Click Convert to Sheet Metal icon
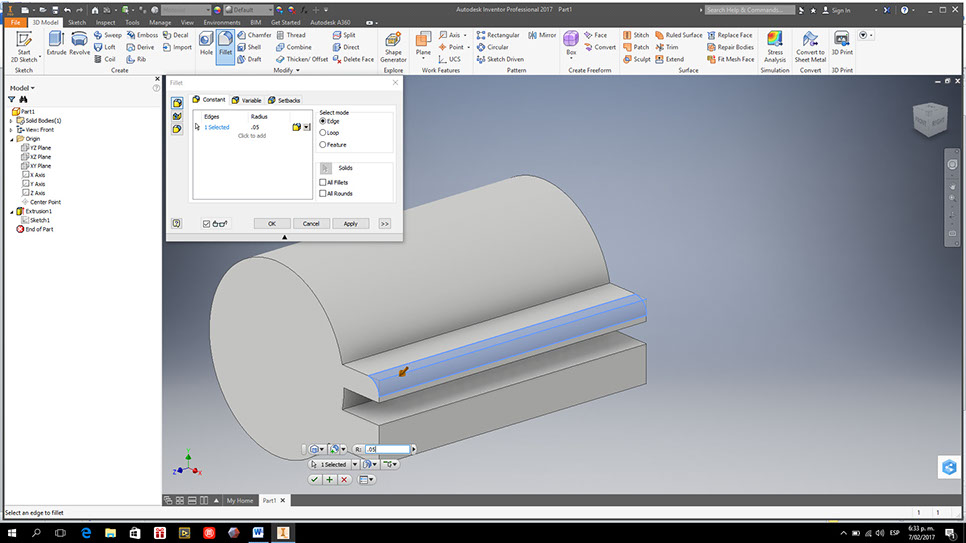966x543 pixels. [x=810, y=45]
